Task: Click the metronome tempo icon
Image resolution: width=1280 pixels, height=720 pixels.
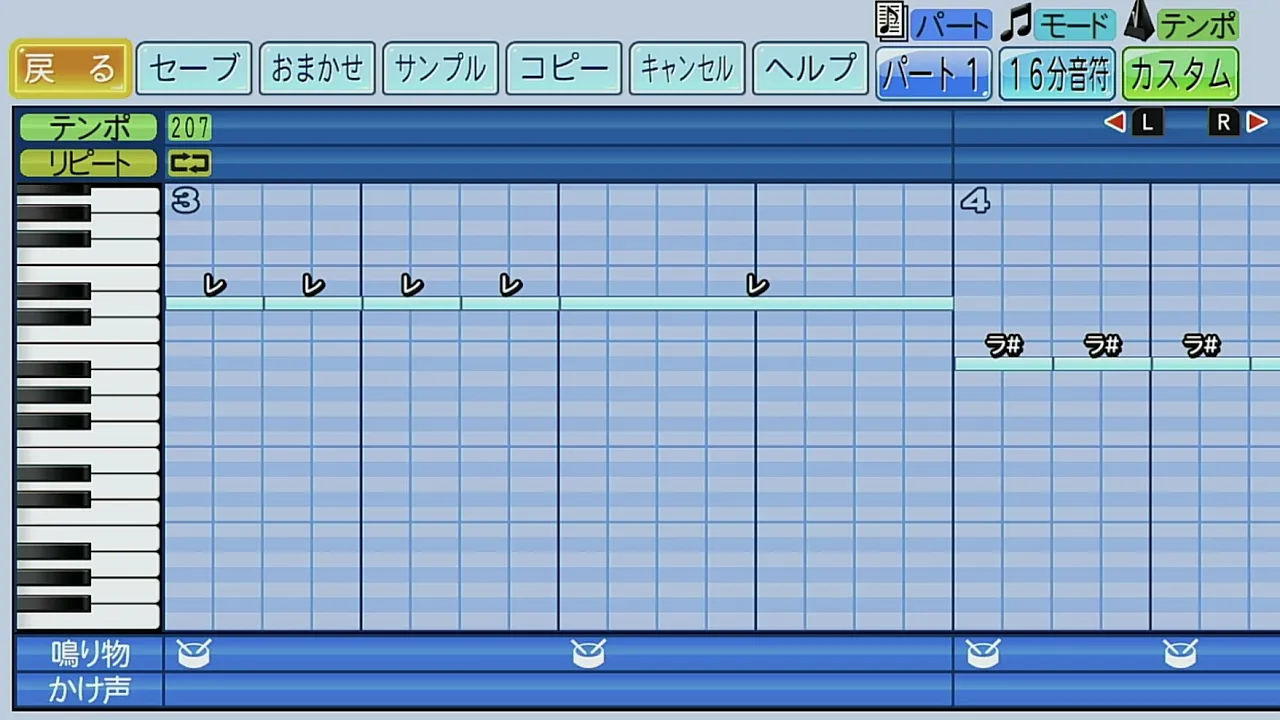Action: tap(1139, 21)
